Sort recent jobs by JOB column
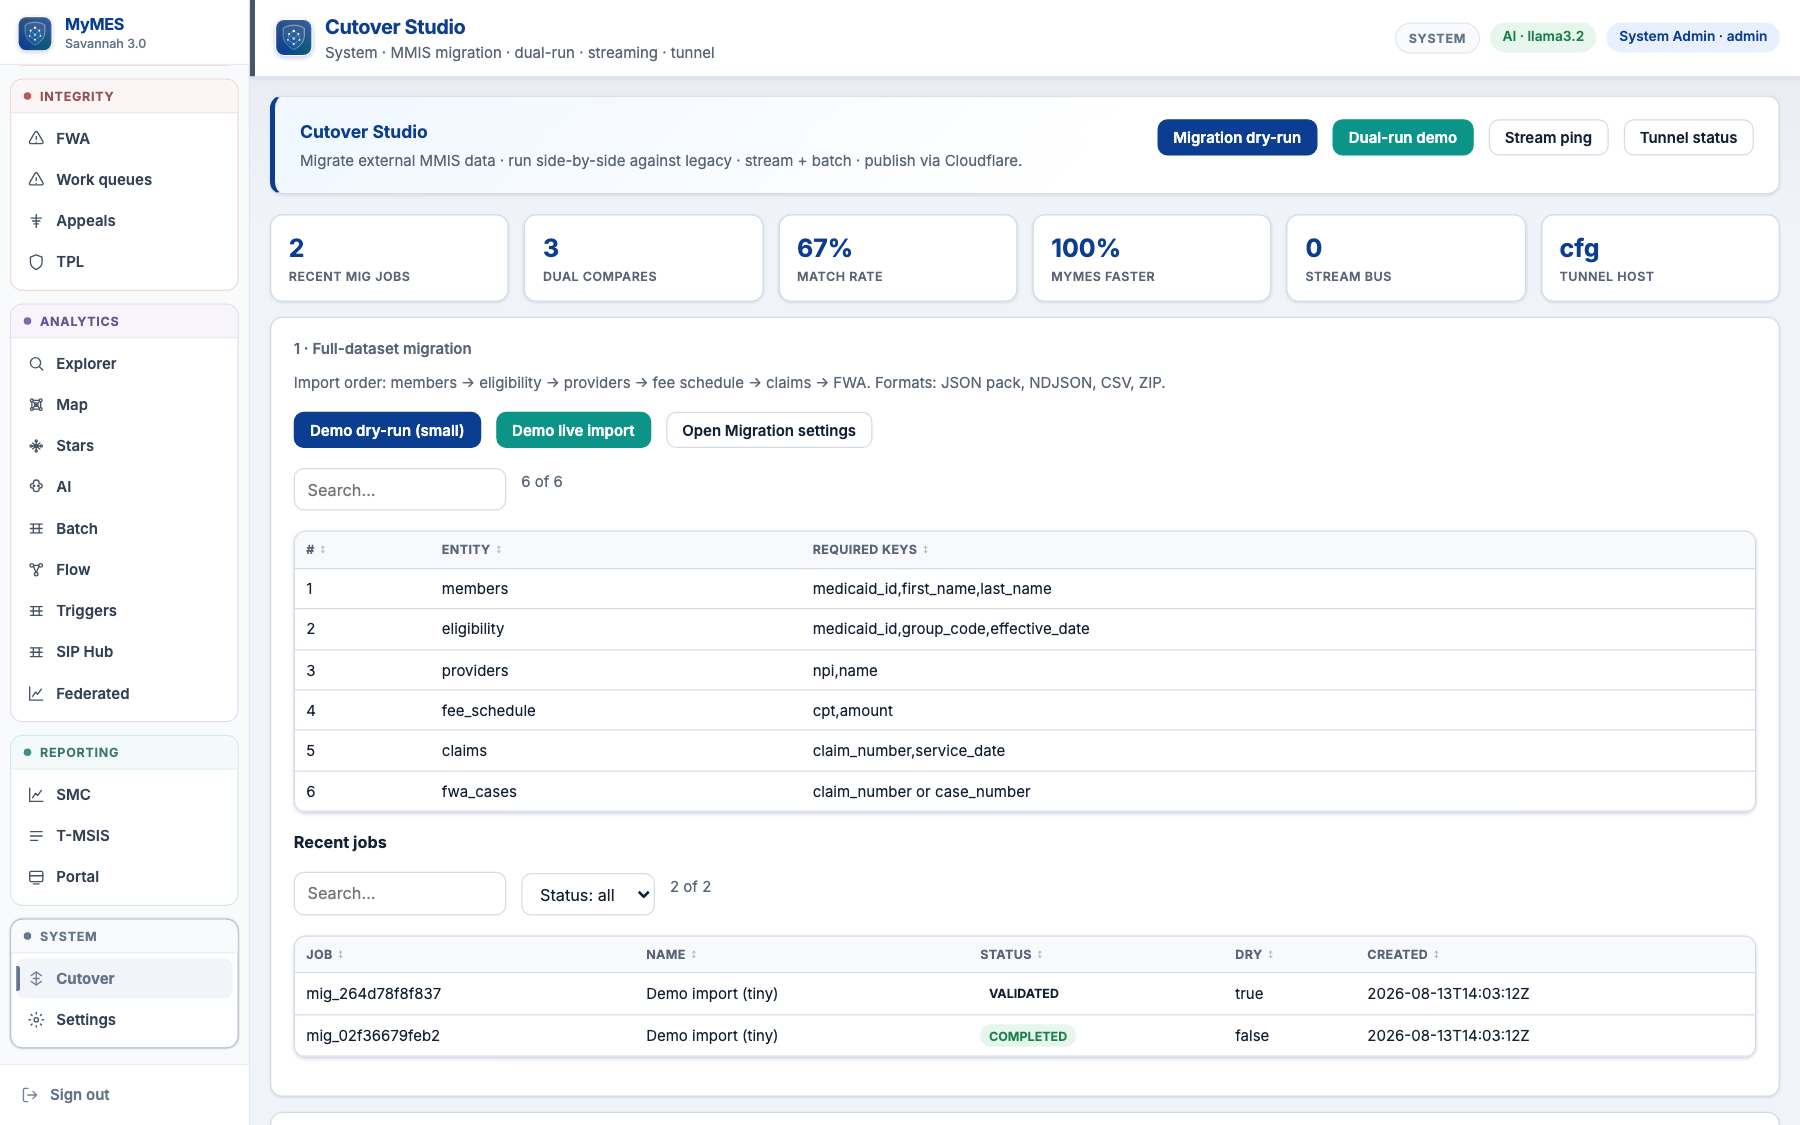Screen dimensions: 1800x1125 [325, 954]
